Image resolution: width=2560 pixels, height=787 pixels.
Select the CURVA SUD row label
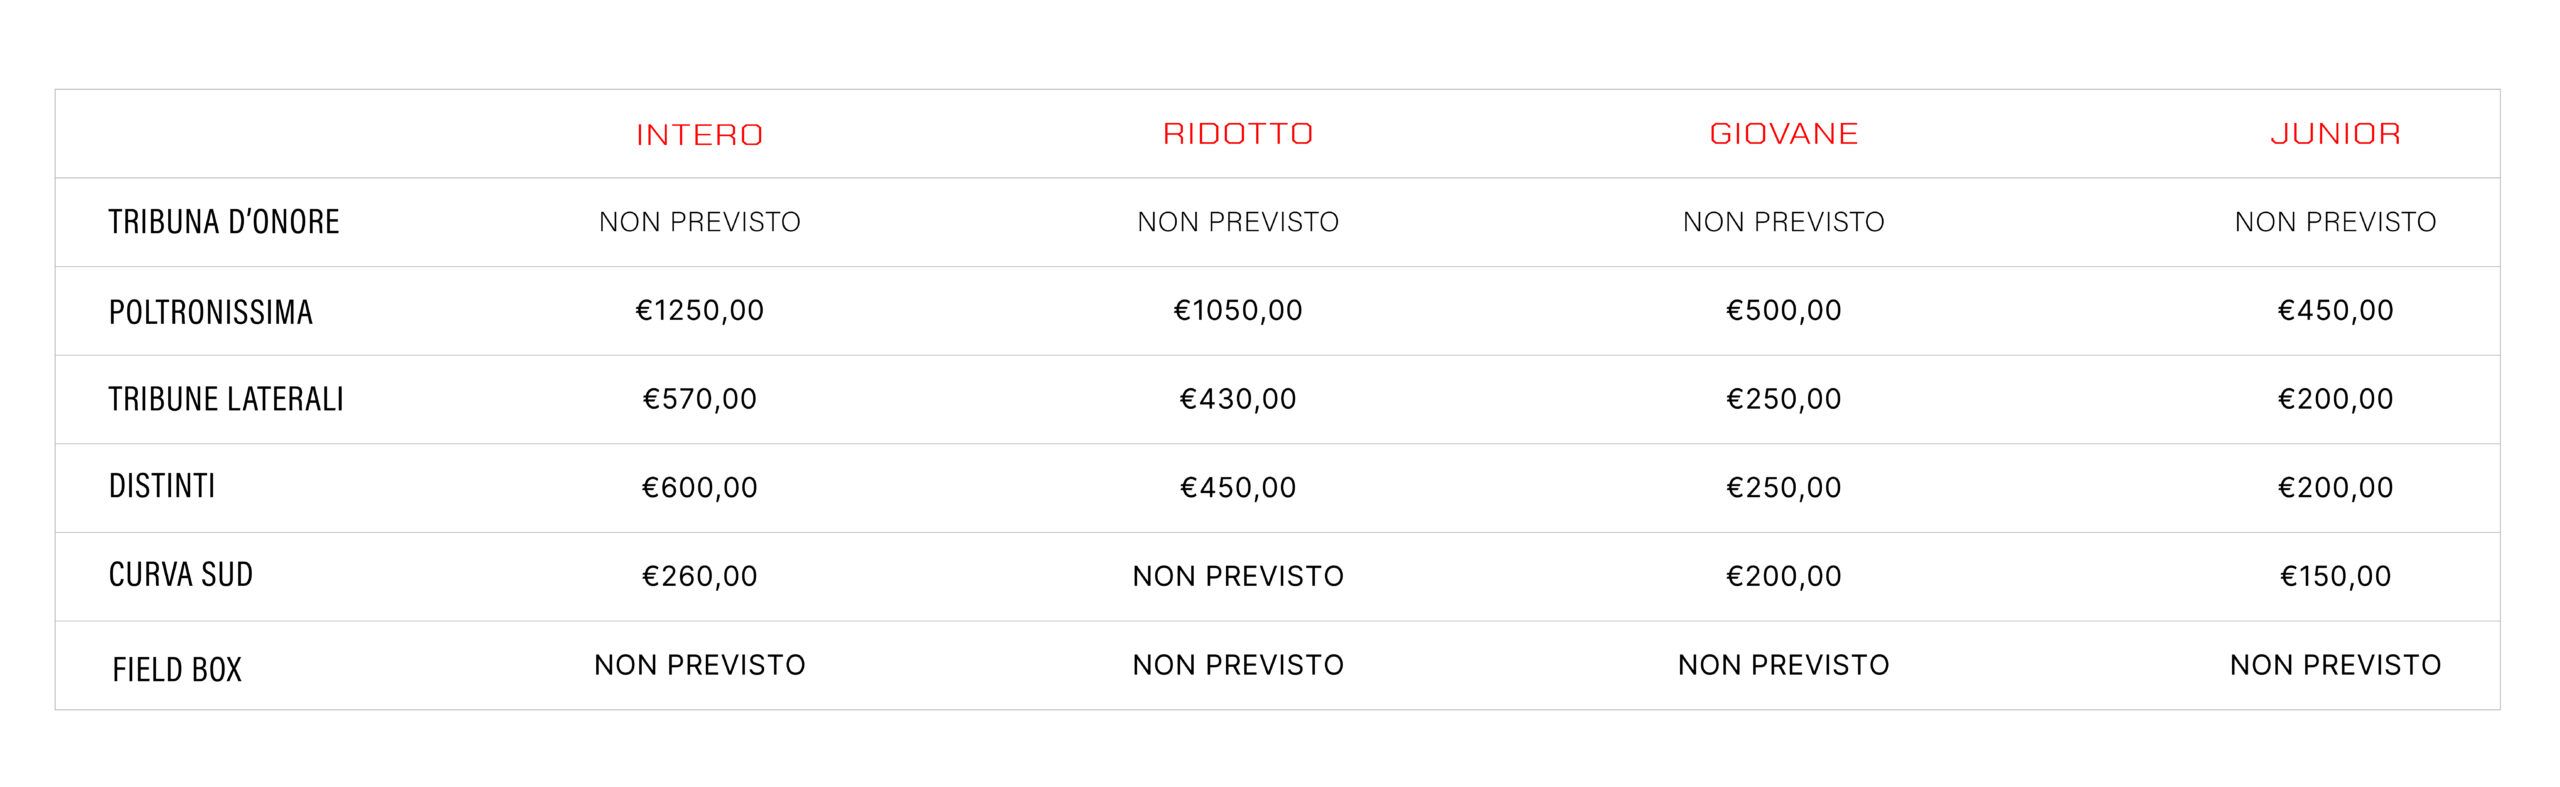pyautogui.click(x=181, y=575)
